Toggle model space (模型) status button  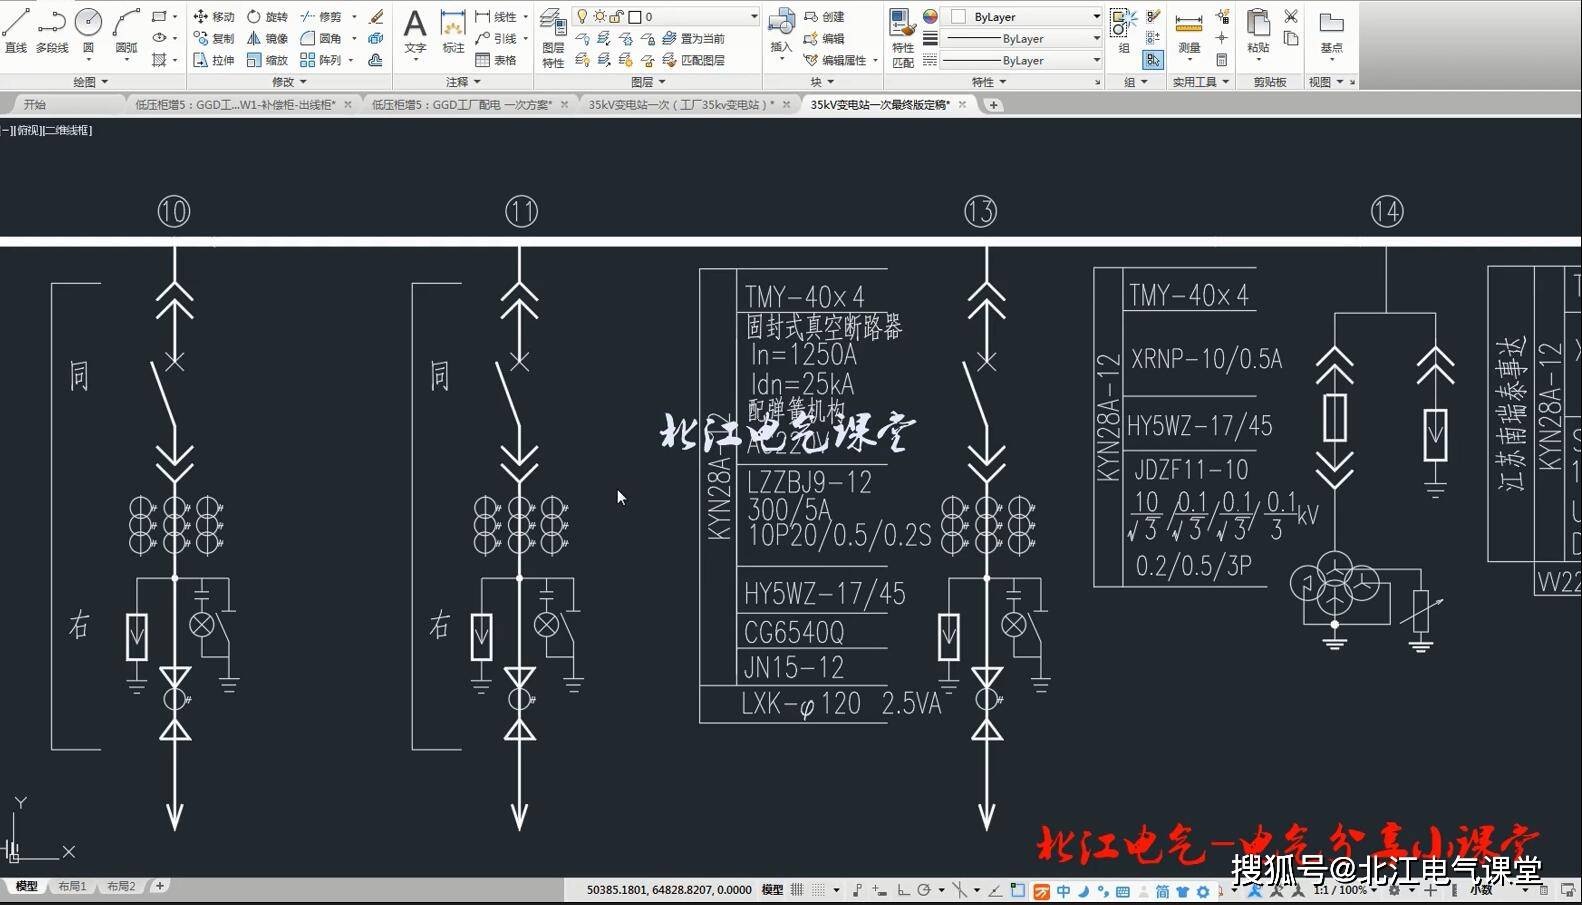coord(772,889)
